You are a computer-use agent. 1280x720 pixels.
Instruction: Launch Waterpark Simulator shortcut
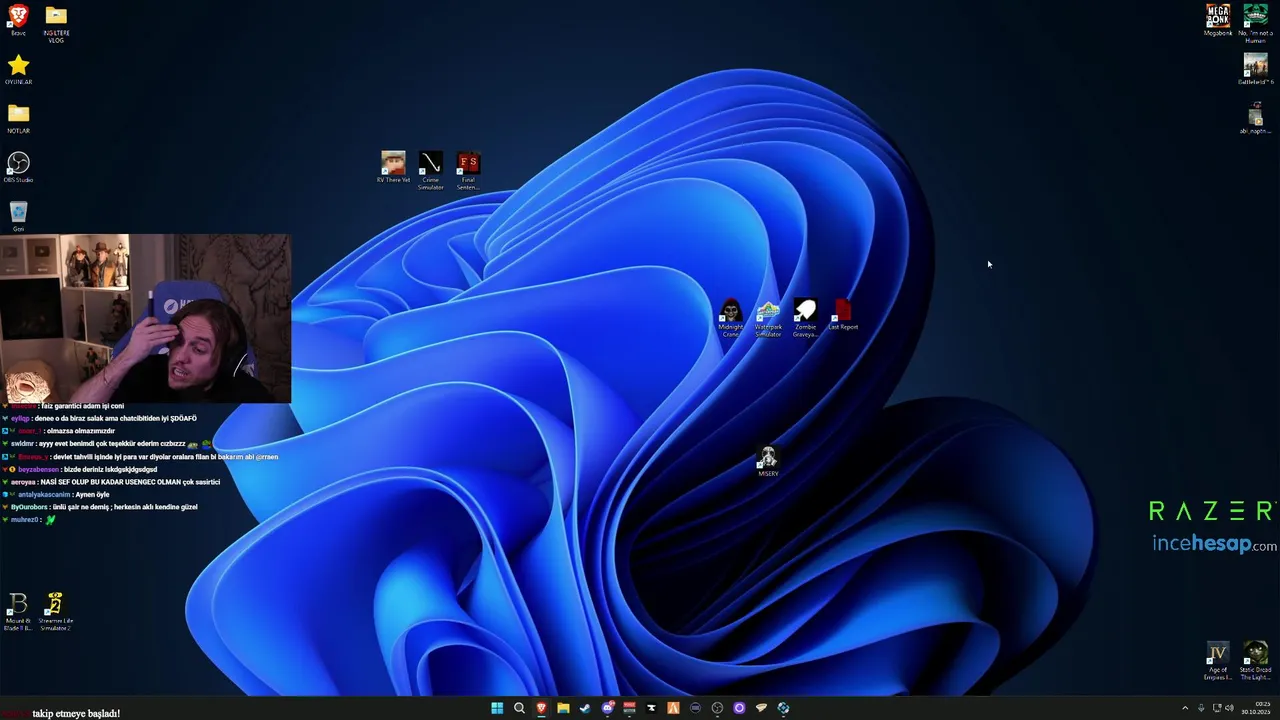(x=768, y=318)
